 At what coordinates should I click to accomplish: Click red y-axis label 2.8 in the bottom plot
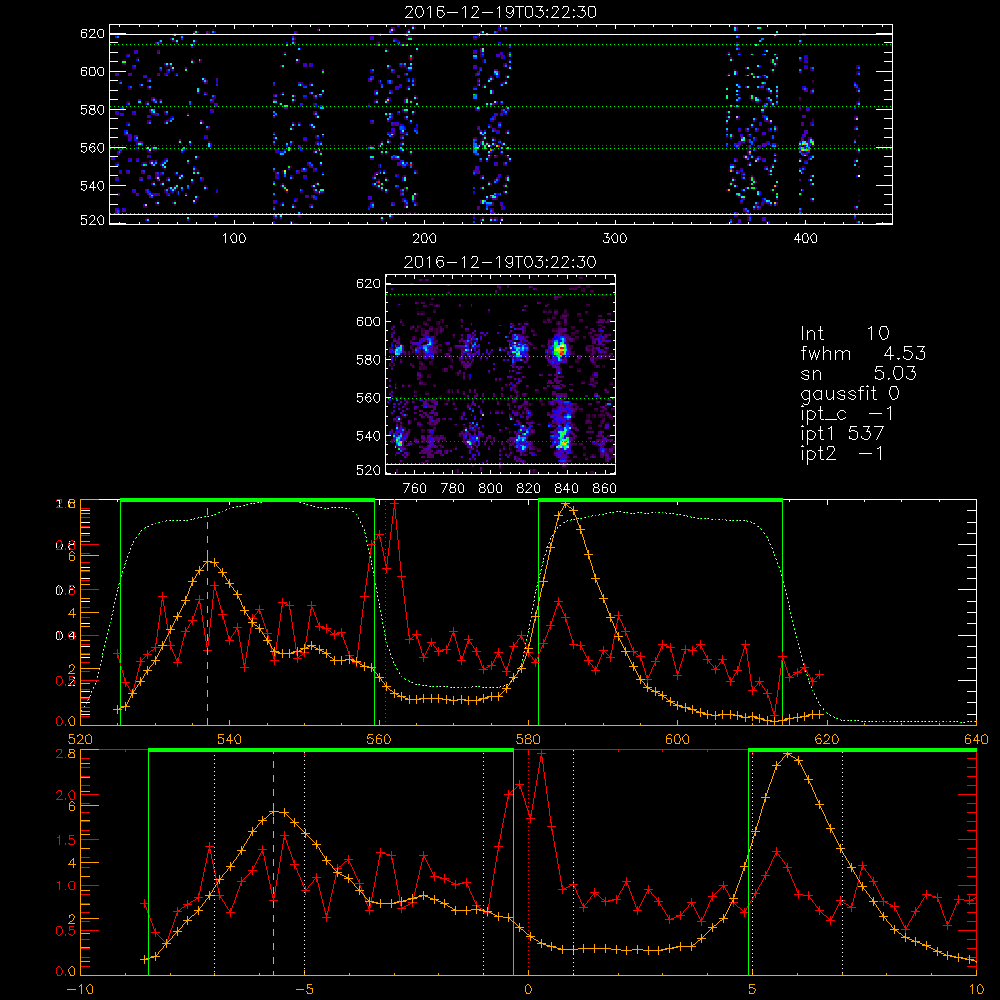point(66,754)
